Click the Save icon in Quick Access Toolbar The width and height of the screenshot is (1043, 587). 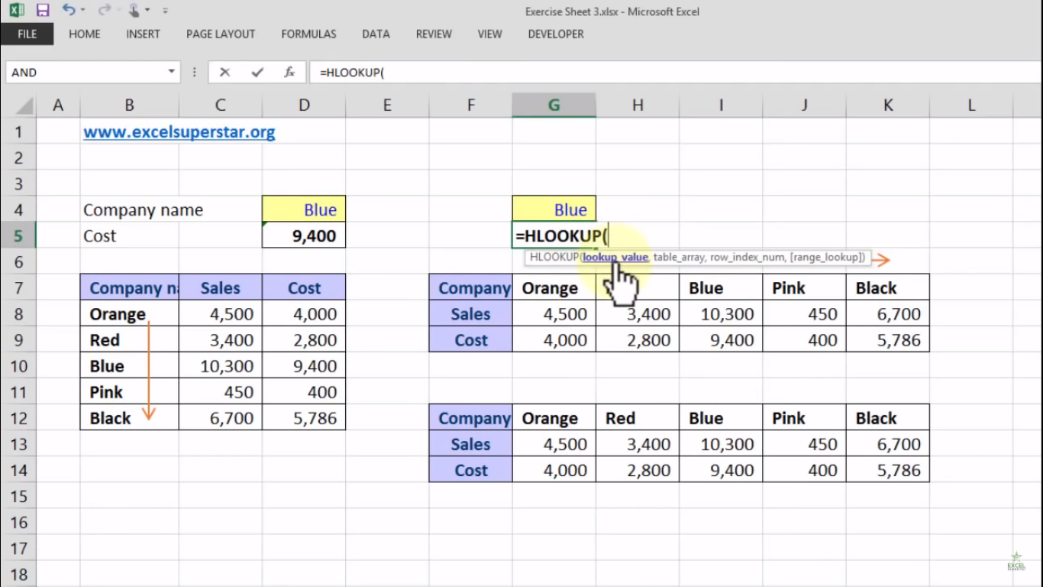(x=43, y=10)
